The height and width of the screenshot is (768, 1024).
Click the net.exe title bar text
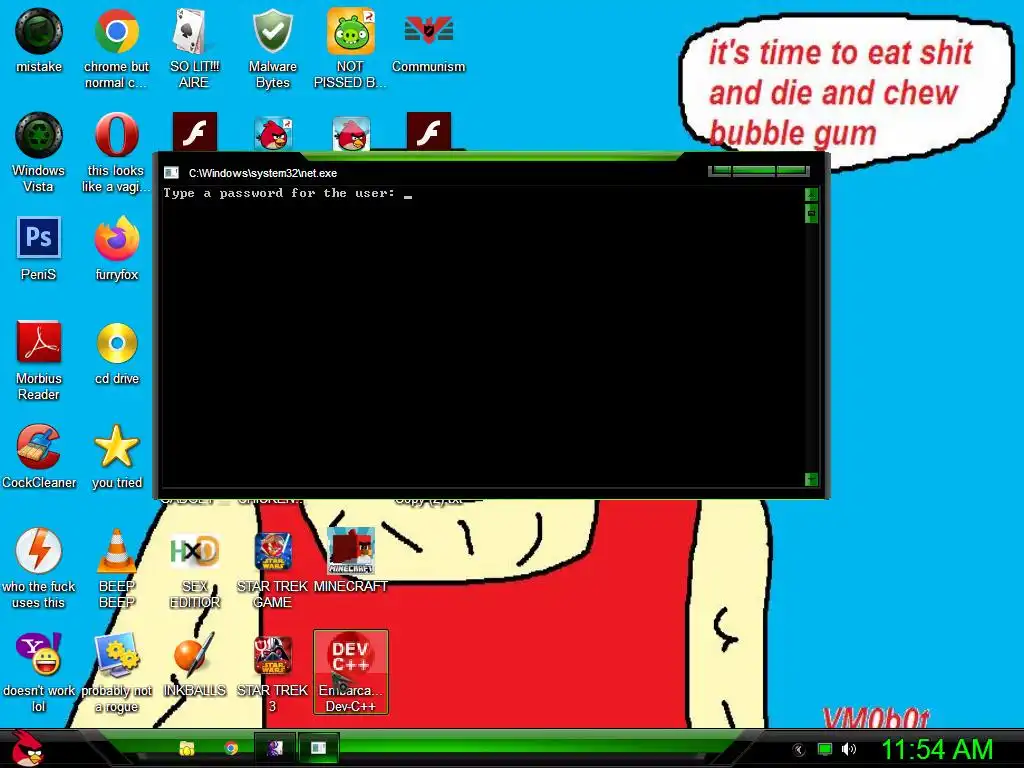(263, 173)
